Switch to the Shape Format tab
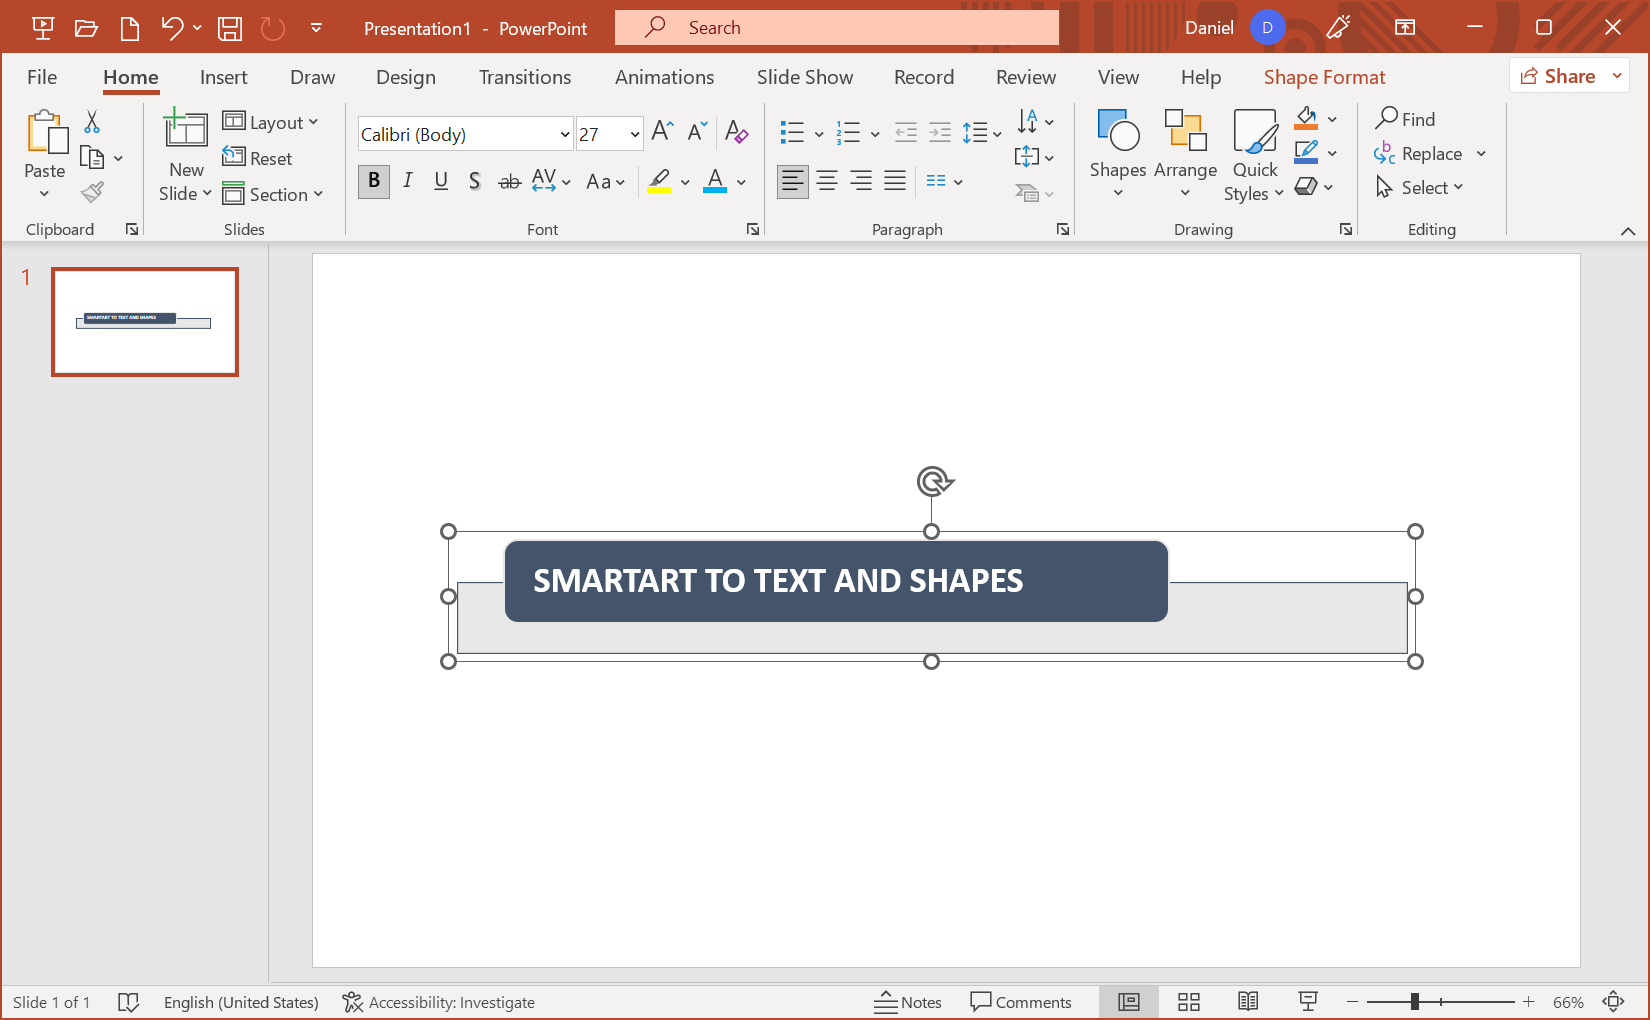1650x1020 pixels. [1324, 76]
